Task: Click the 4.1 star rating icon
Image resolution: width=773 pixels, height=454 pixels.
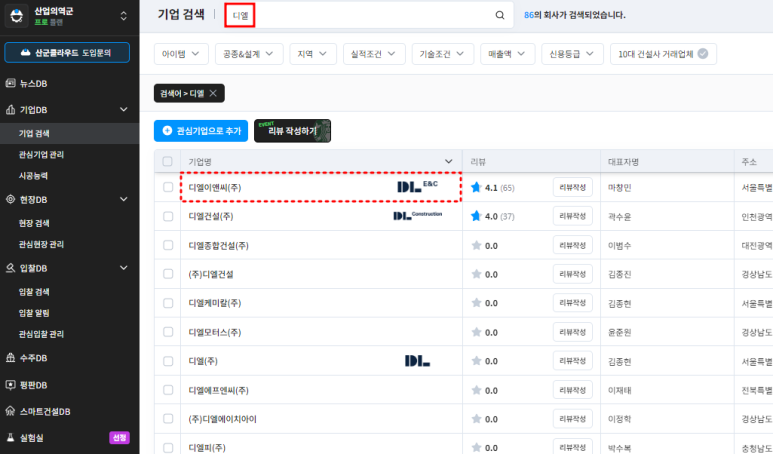Action: pyautogui.click(x=476, y=187)
